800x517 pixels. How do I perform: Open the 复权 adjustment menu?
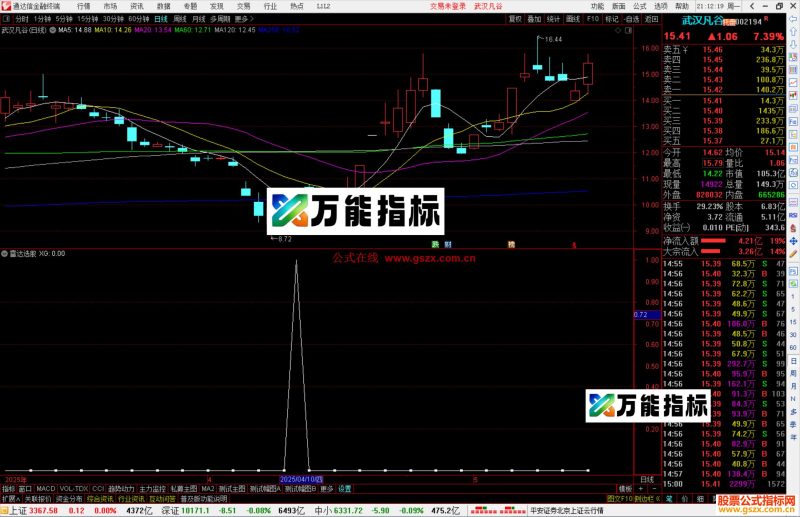[x=515, y=19]
